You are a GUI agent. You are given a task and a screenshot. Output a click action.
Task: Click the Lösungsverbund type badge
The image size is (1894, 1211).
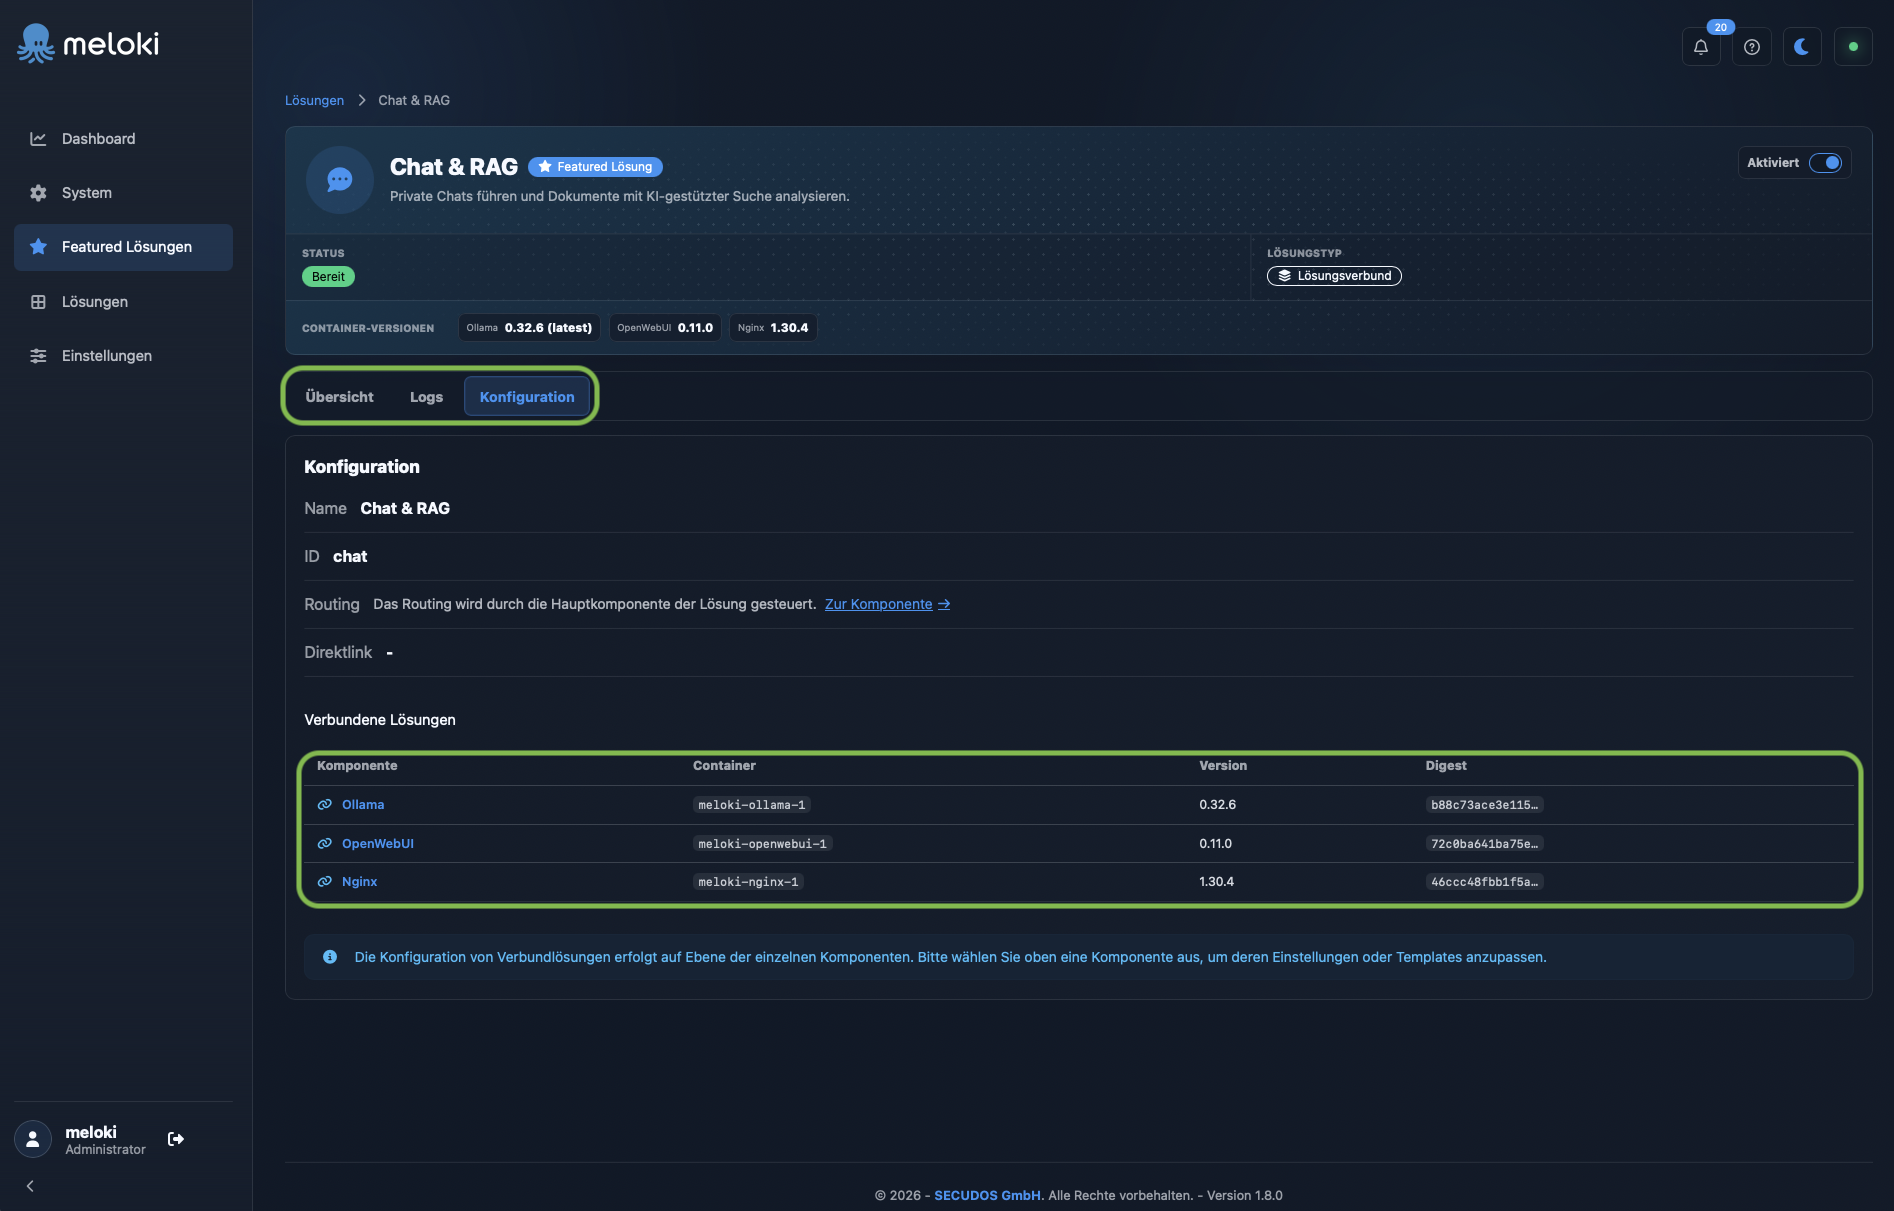(x=1334, y=276)
